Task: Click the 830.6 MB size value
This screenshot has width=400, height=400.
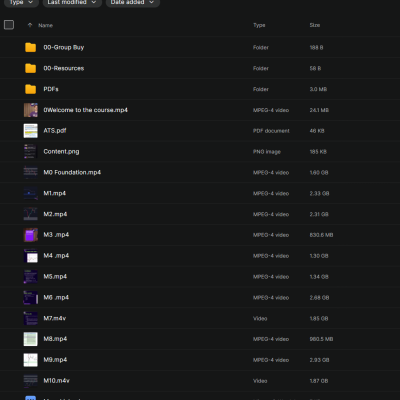Action: point(321,235)
